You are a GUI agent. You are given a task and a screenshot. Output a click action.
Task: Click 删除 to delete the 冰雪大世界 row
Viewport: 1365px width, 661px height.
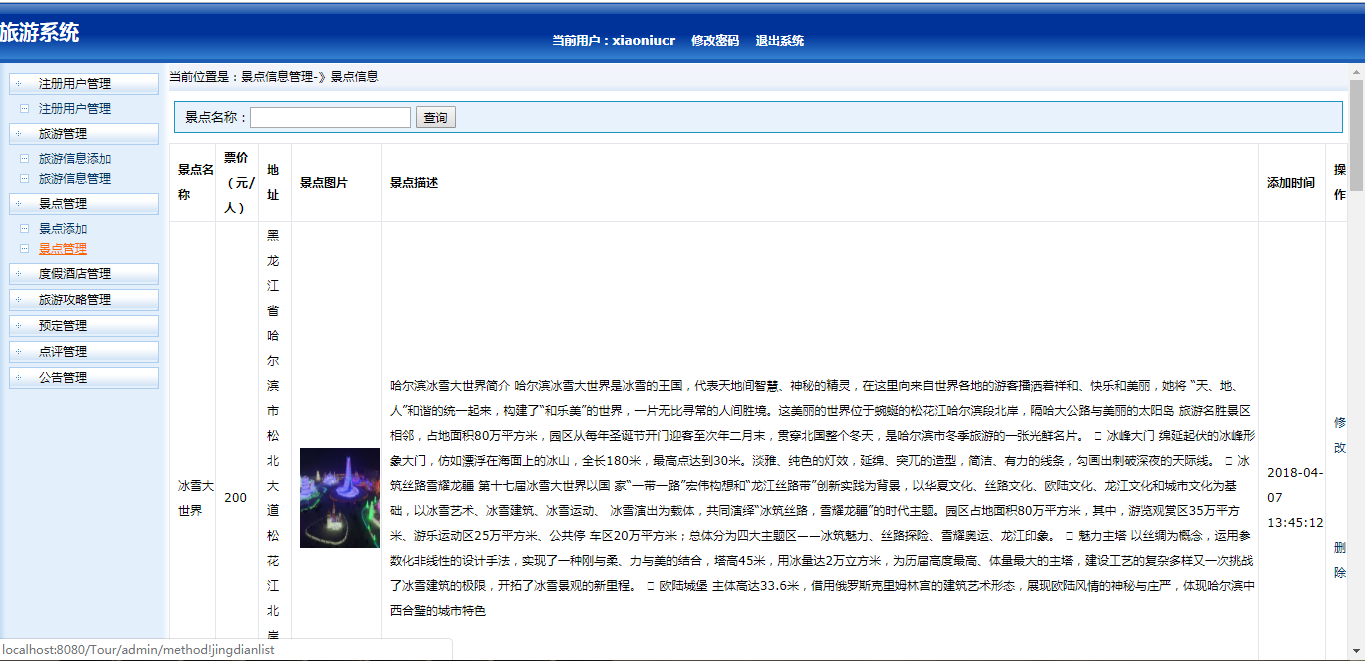click(x=1340, y=560)
